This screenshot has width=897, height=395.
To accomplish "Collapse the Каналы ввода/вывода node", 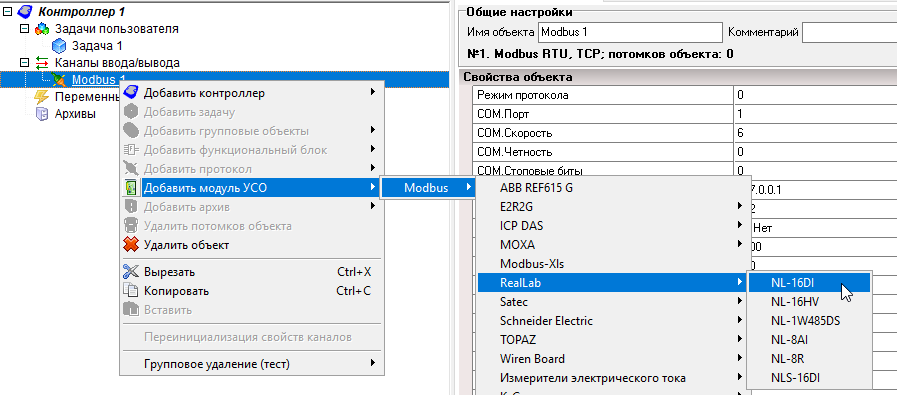I will (x=24, y=62).
